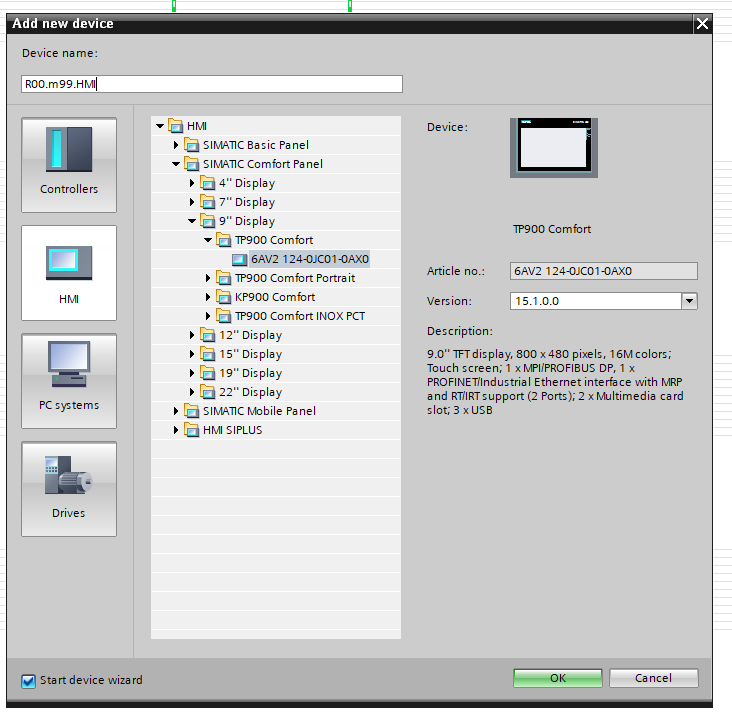Expand the 7'' Display node
The width and height of the screenshot is (732, 717).
coord(192,202)
